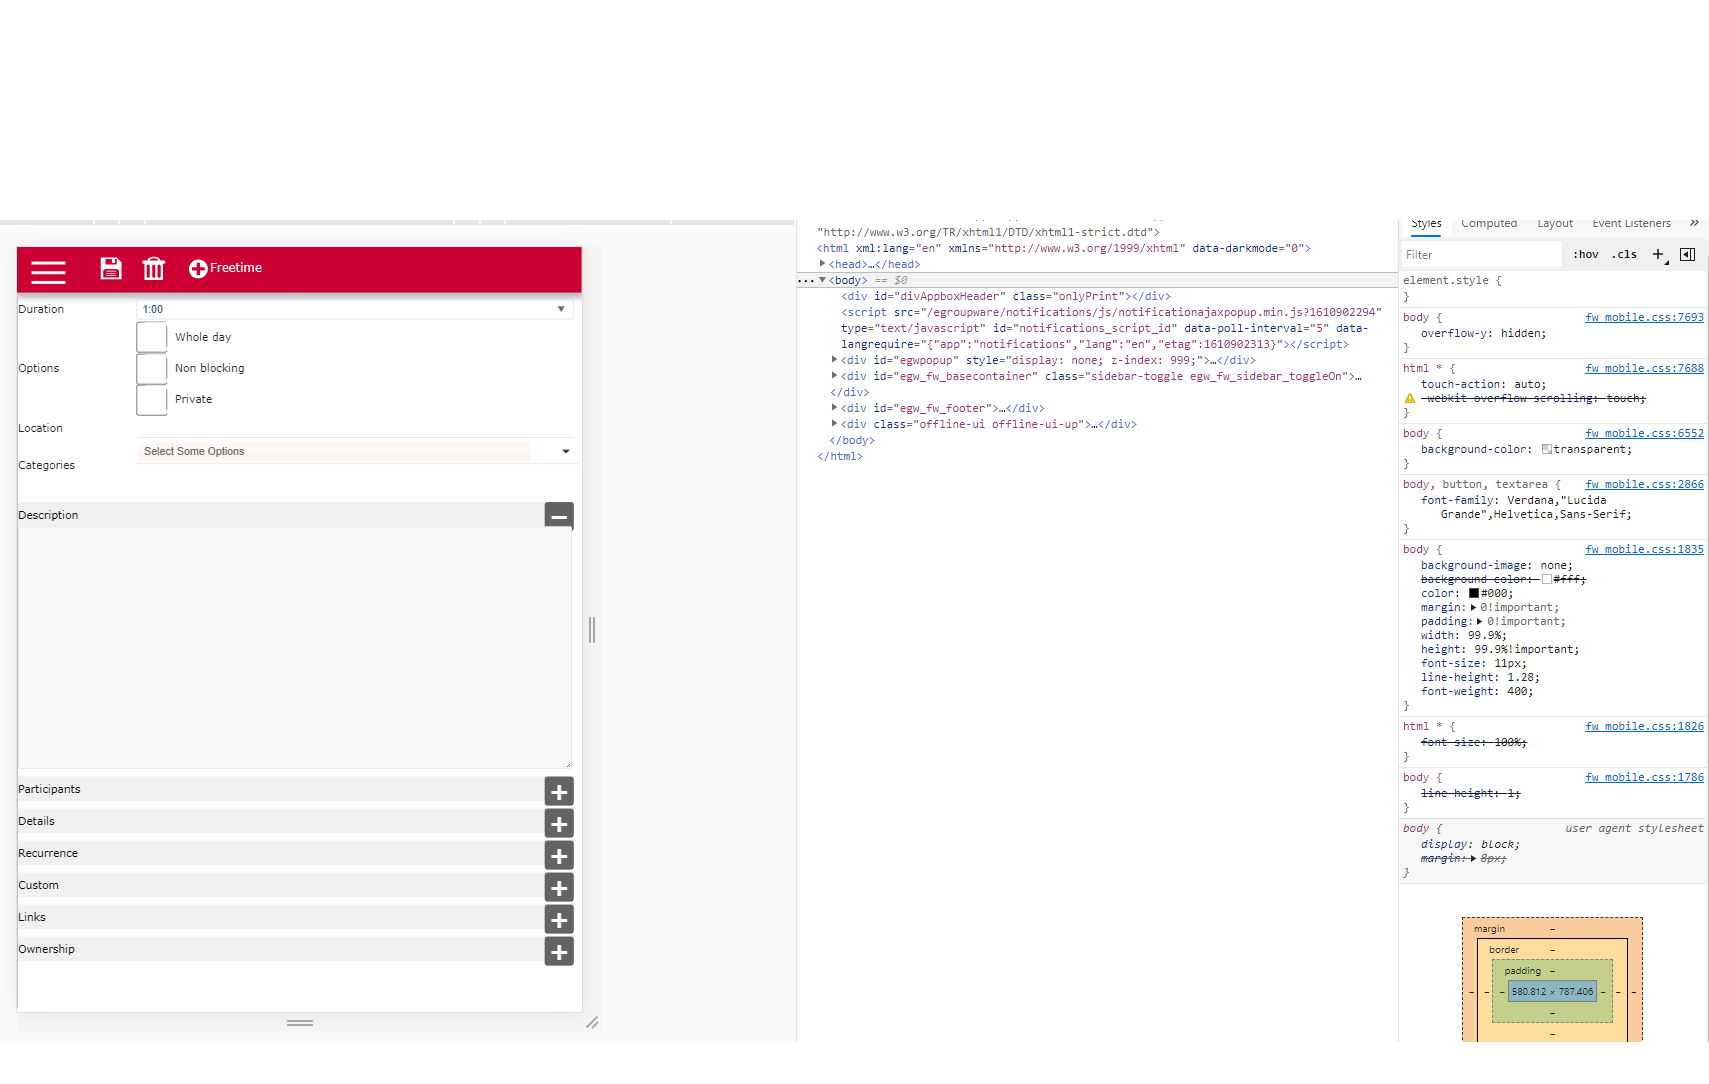Open the fw_mobile.css:7693 source link

(1644, 318)
